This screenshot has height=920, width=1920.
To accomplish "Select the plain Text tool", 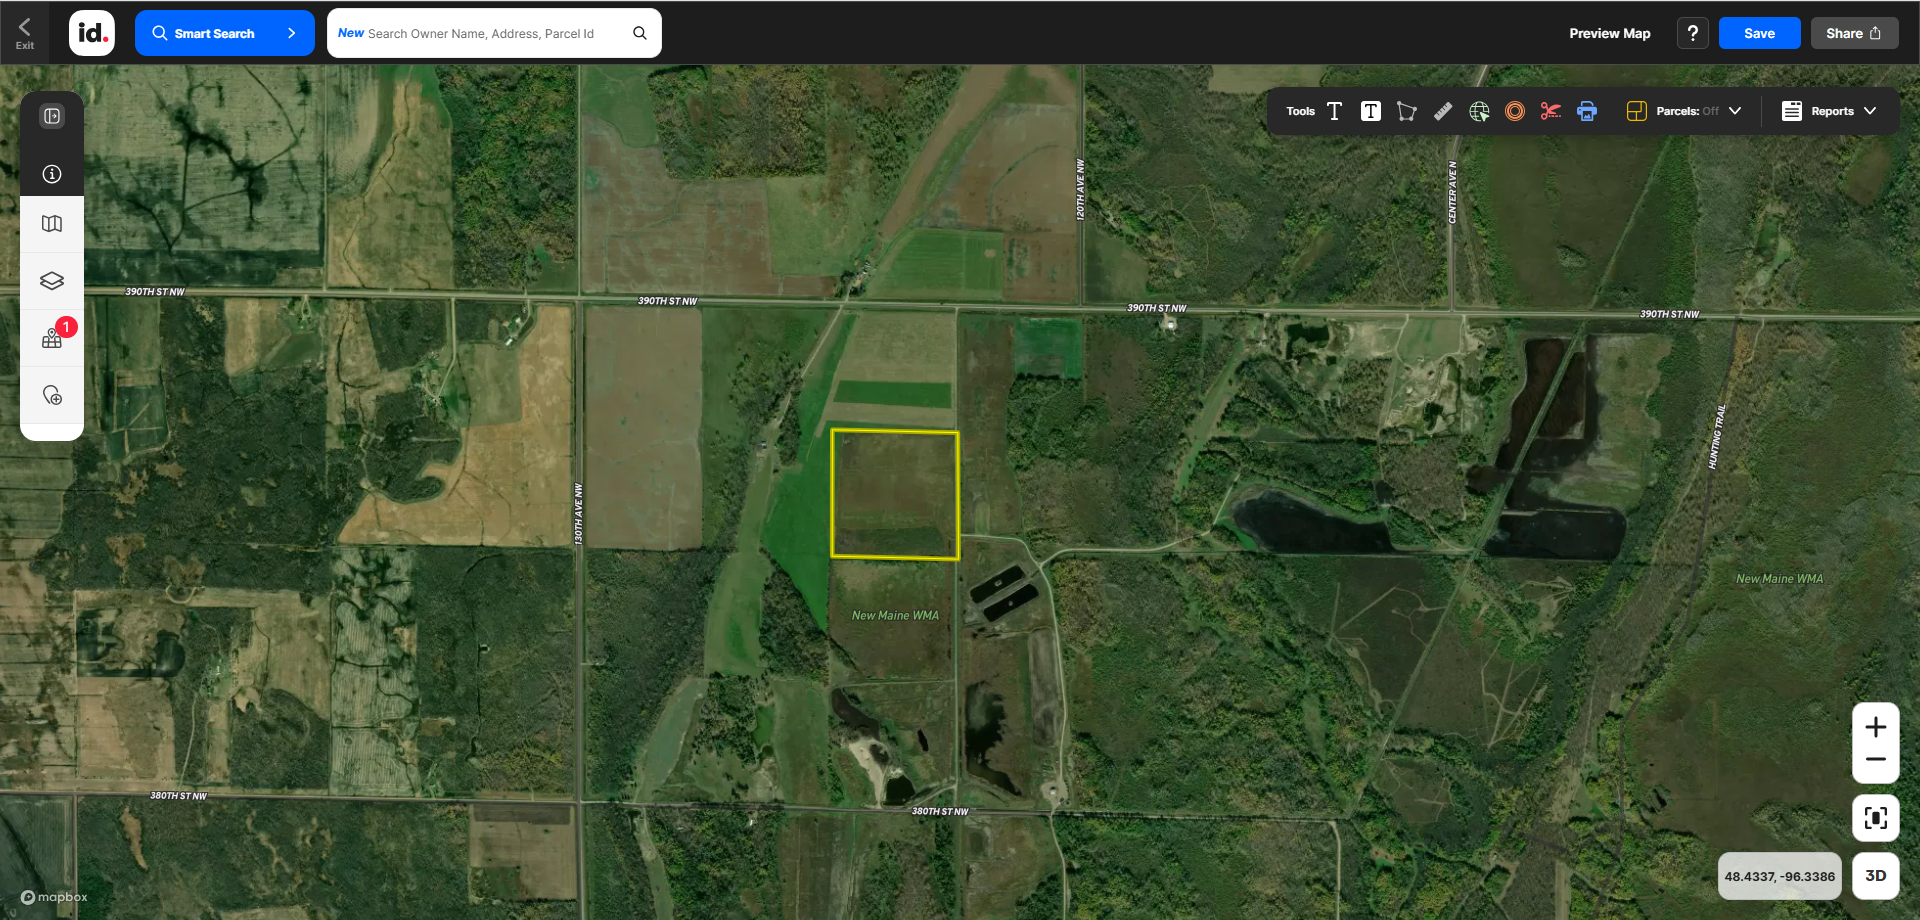I will tap(1334, 111).
